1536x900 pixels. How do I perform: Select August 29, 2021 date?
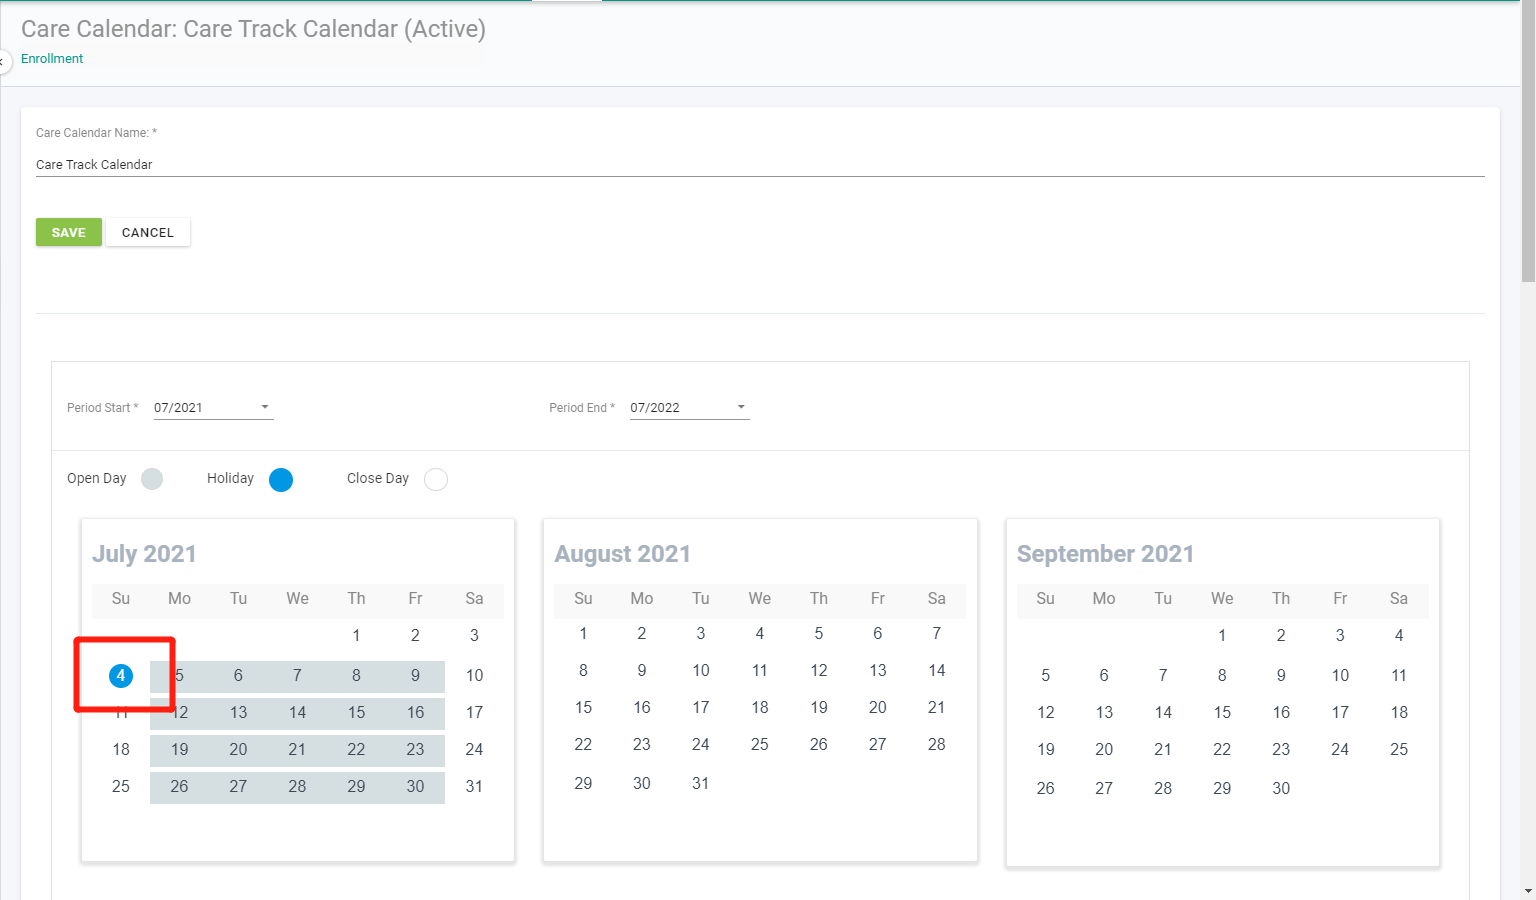(583, 784)
